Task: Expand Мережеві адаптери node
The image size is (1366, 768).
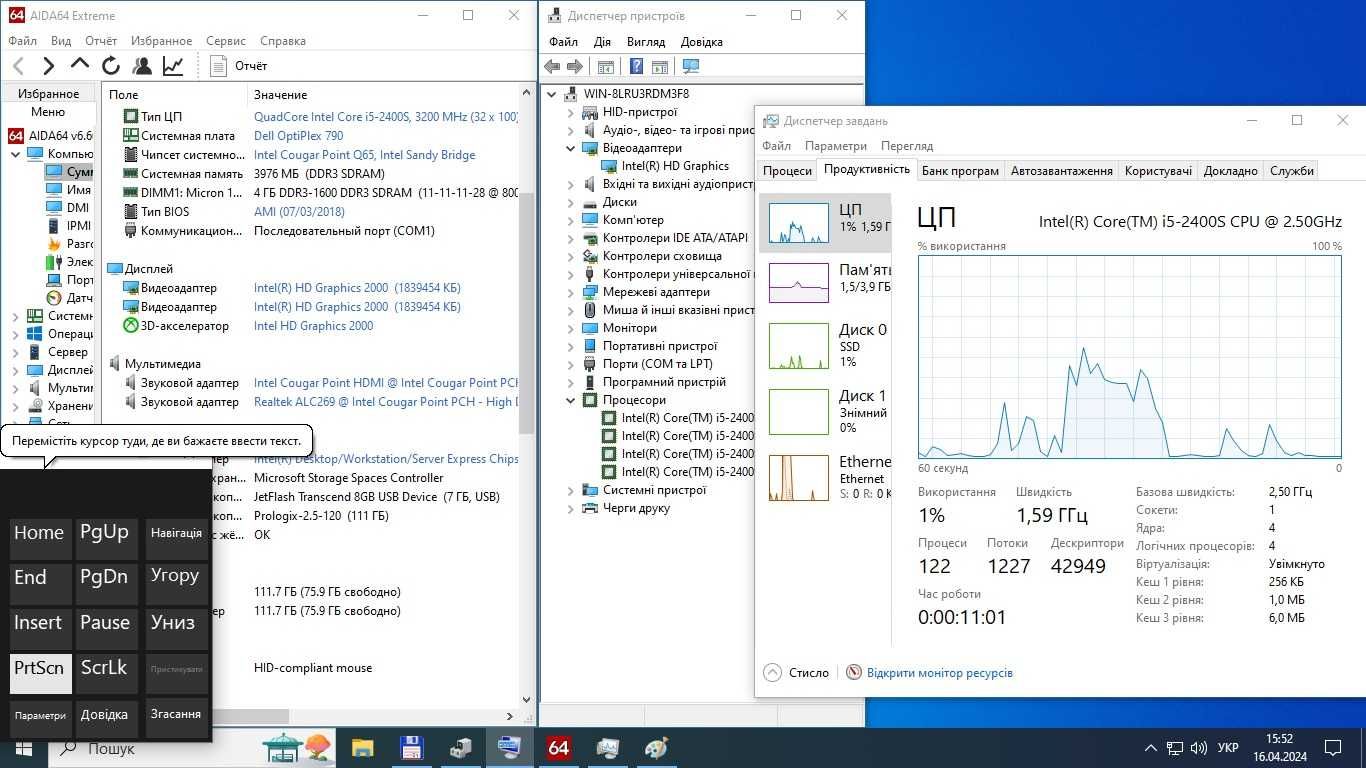Action: (x=571, y=292)
